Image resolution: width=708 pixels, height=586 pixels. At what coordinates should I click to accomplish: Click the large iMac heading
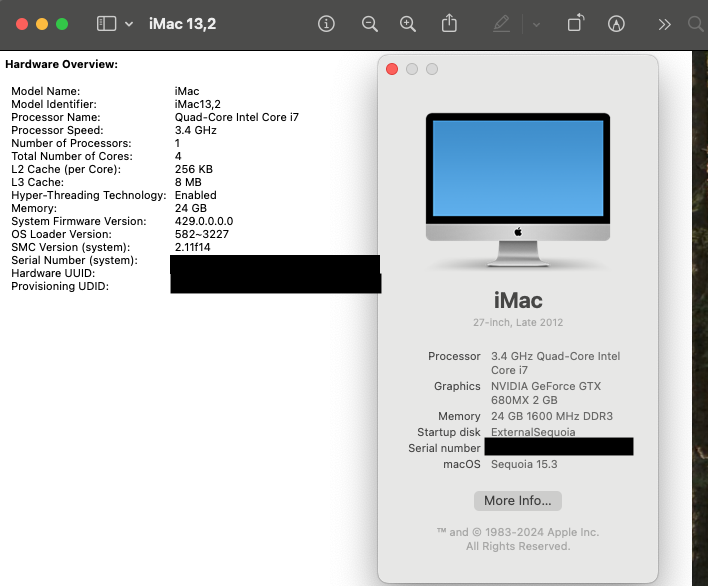tap(518, 300)
